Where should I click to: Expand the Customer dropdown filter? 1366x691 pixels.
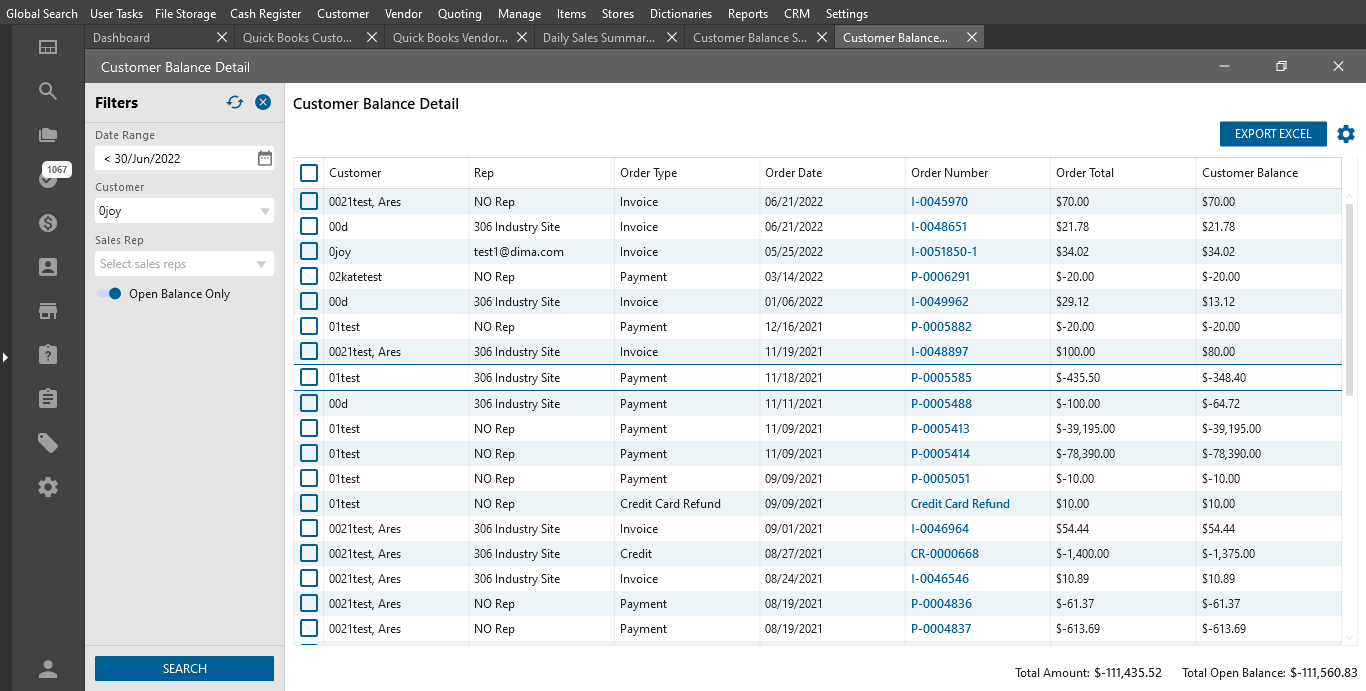(x=264, y=211)
